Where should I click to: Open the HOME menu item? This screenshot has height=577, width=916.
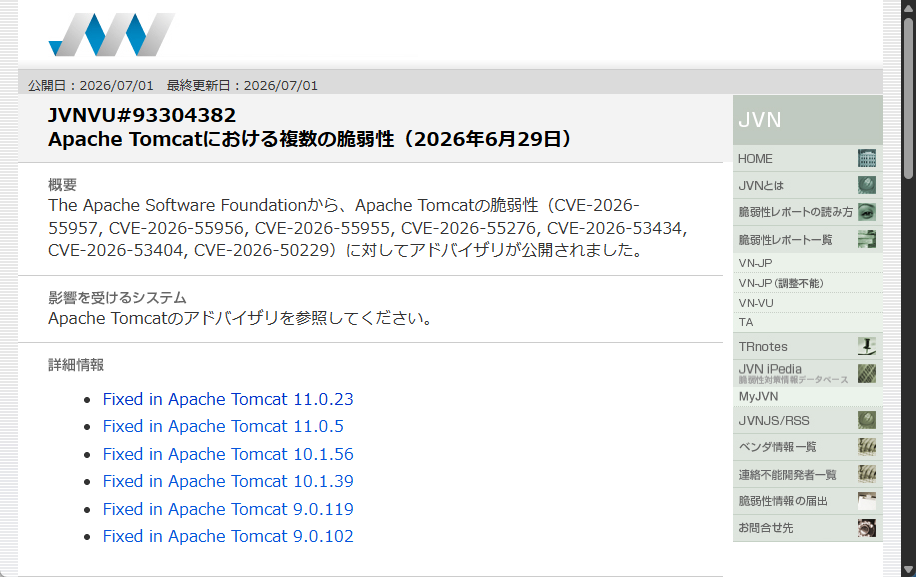(807, 158)
